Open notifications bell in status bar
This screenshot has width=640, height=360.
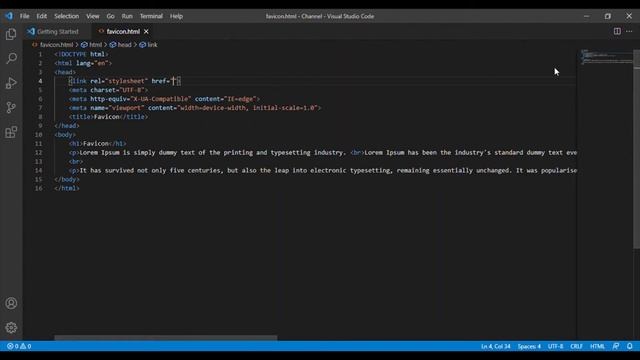pos(629,346)
